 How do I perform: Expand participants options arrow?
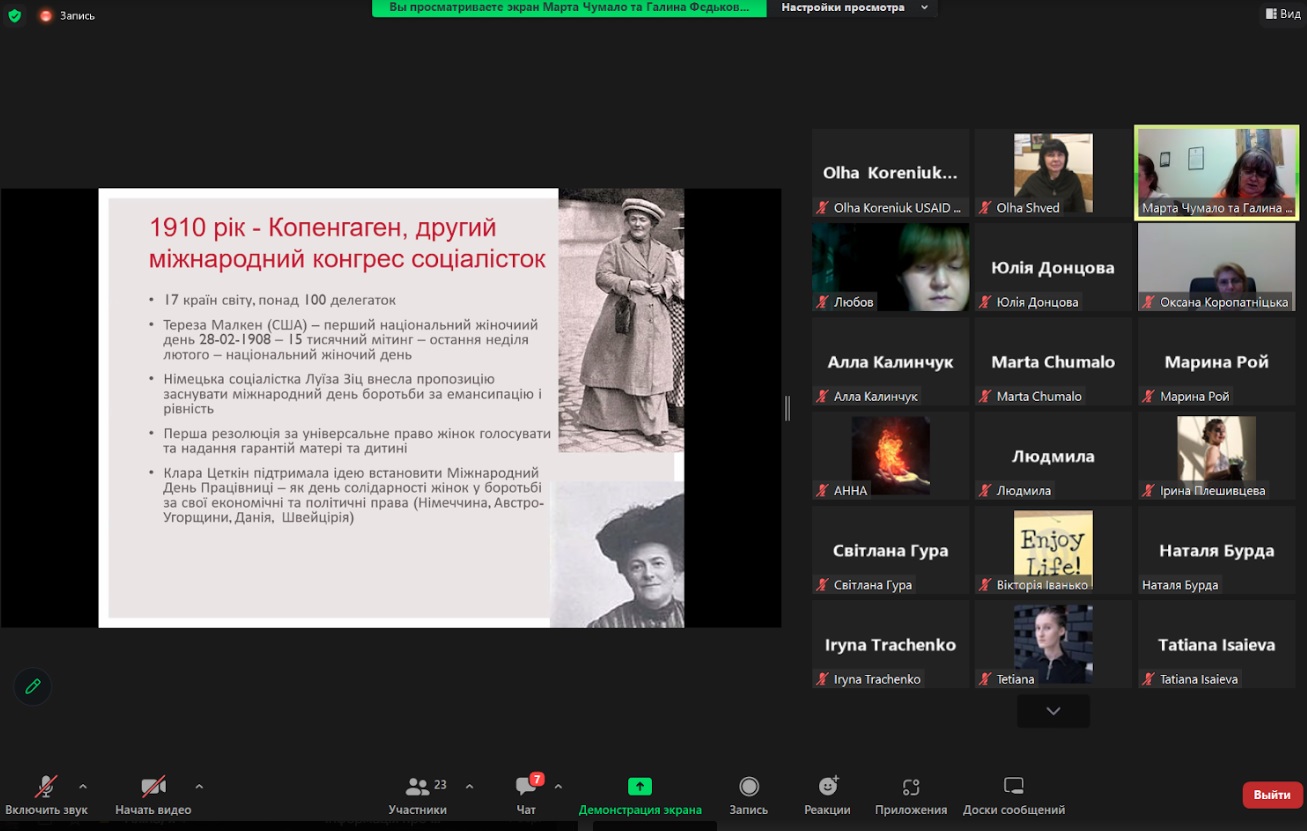pos(470,786)
